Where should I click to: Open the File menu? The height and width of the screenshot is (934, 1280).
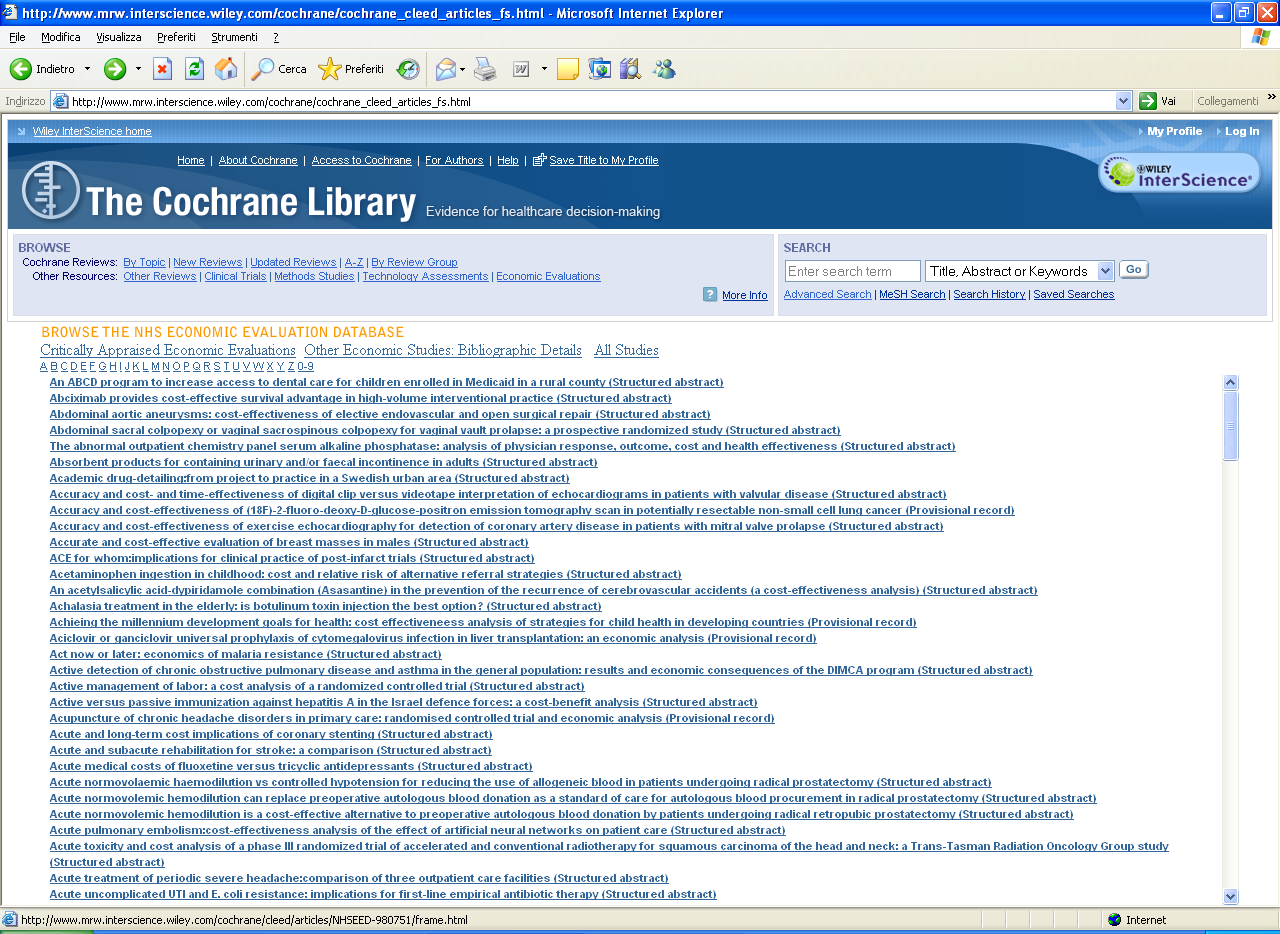point(17,37)
